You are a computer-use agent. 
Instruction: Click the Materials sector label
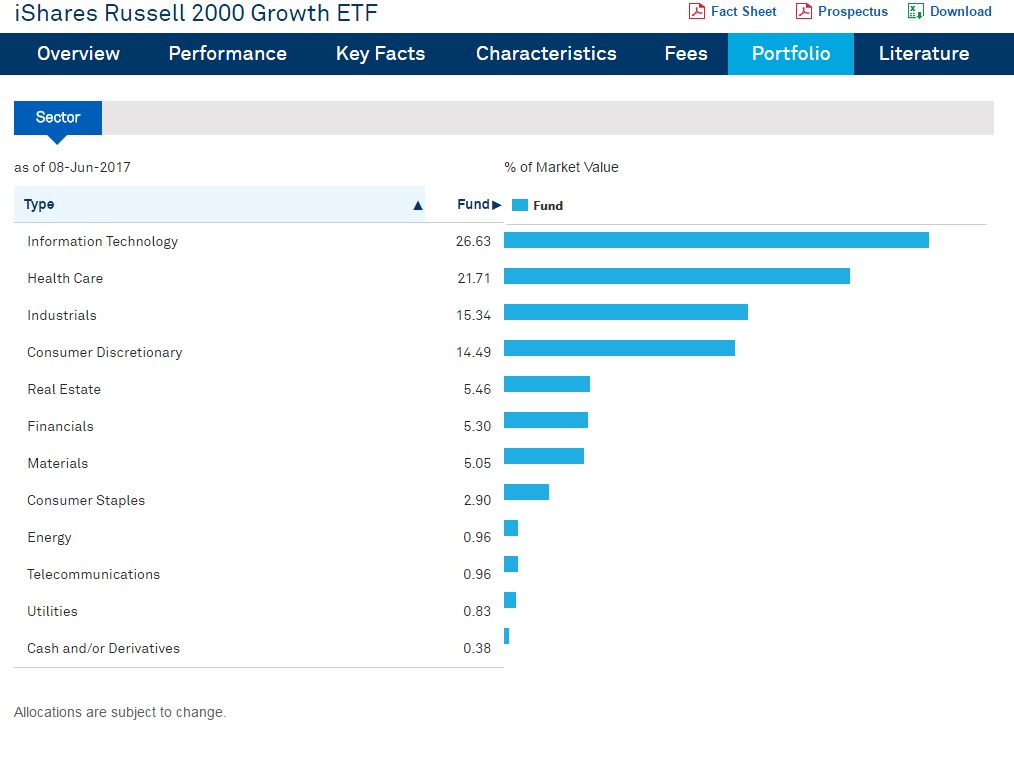click(58, 464)
